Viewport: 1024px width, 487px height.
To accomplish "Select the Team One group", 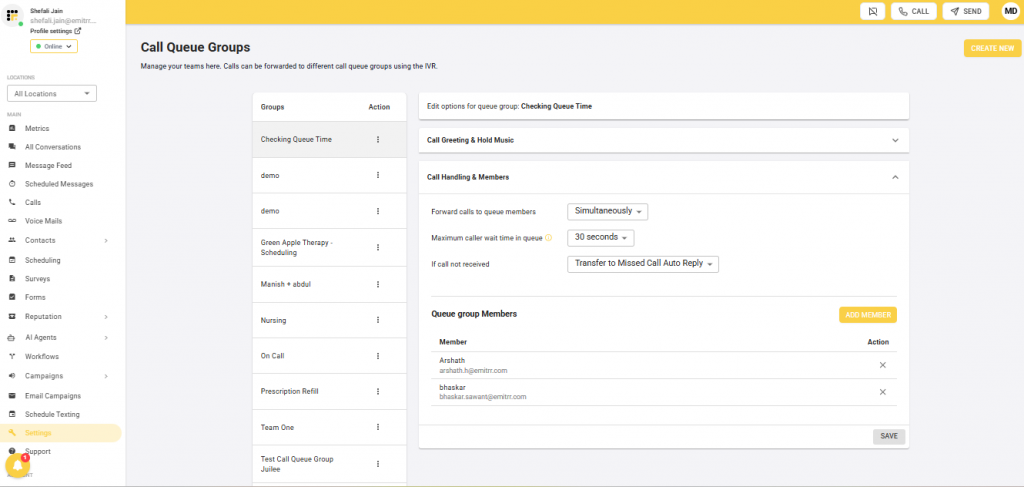I will point(329,427).
